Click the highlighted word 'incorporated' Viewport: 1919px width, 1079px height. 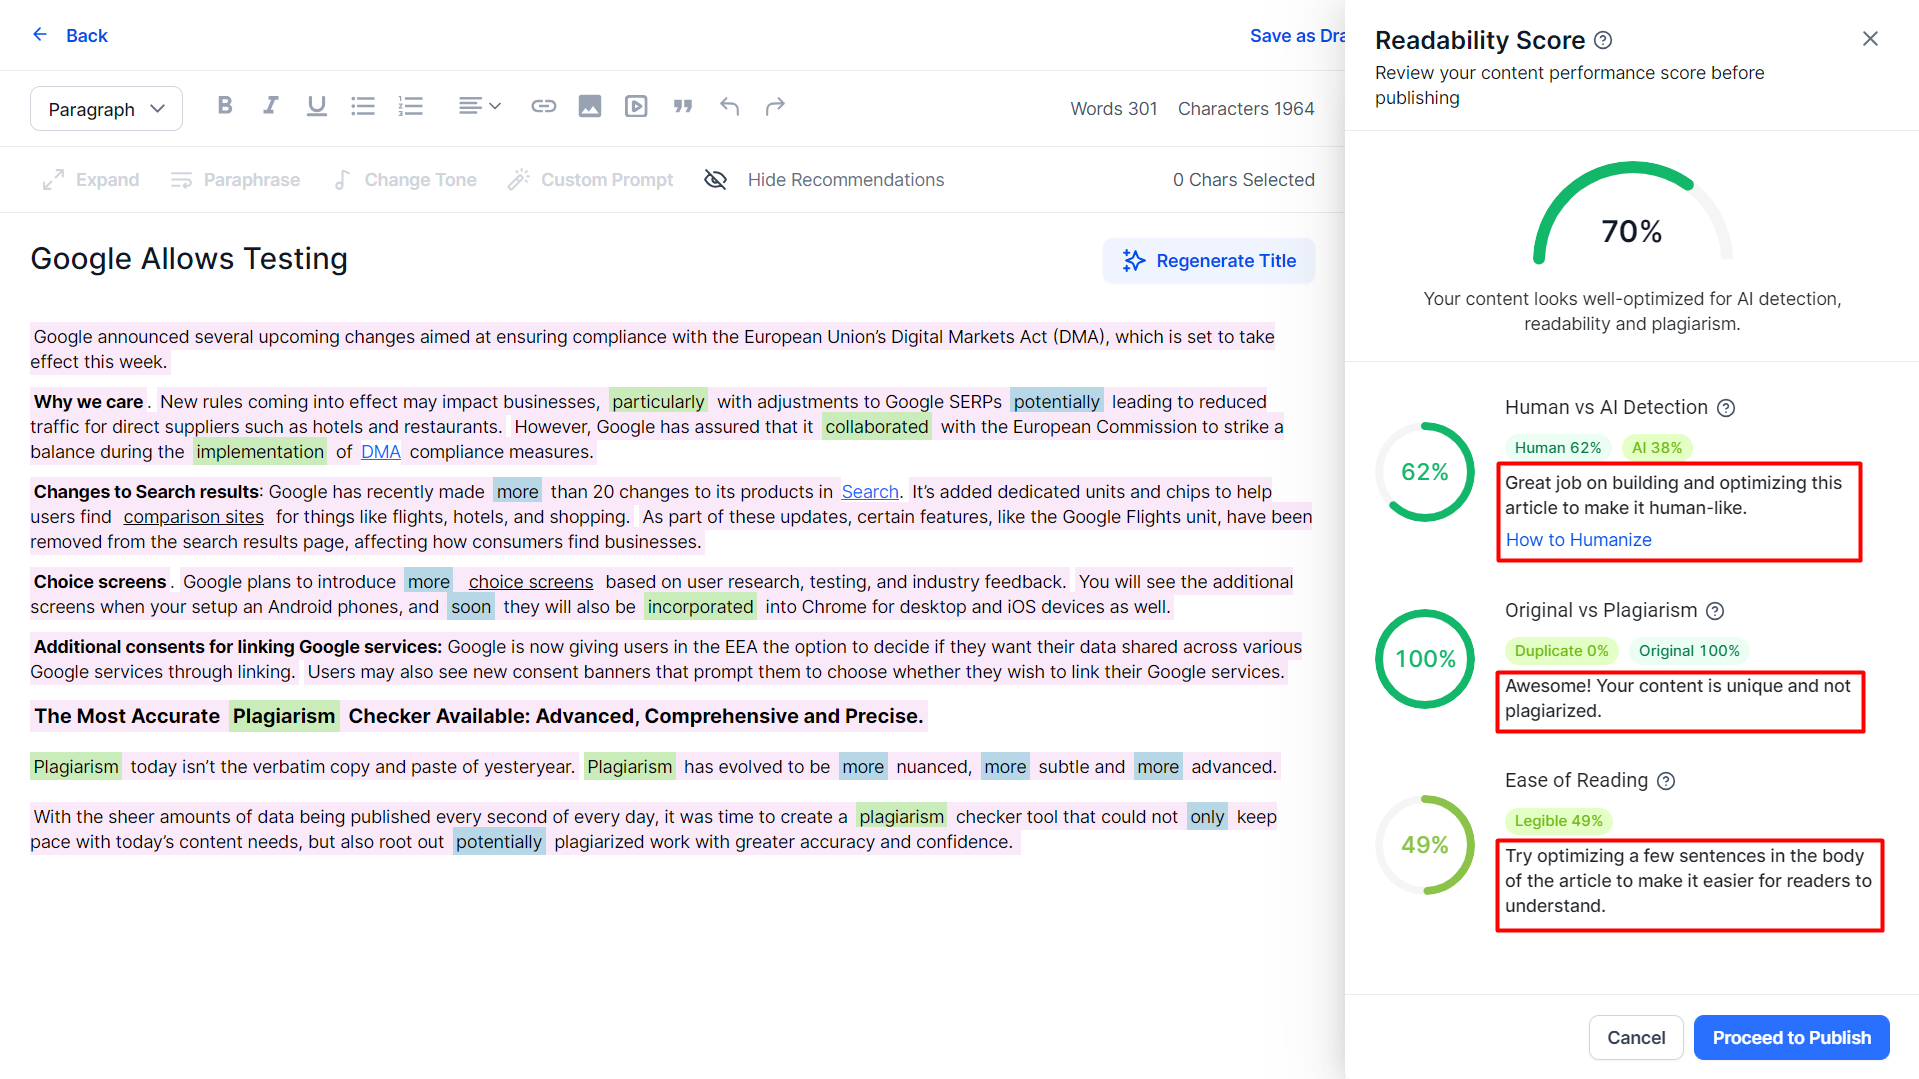pyautogui.click(x=700, y=607)
